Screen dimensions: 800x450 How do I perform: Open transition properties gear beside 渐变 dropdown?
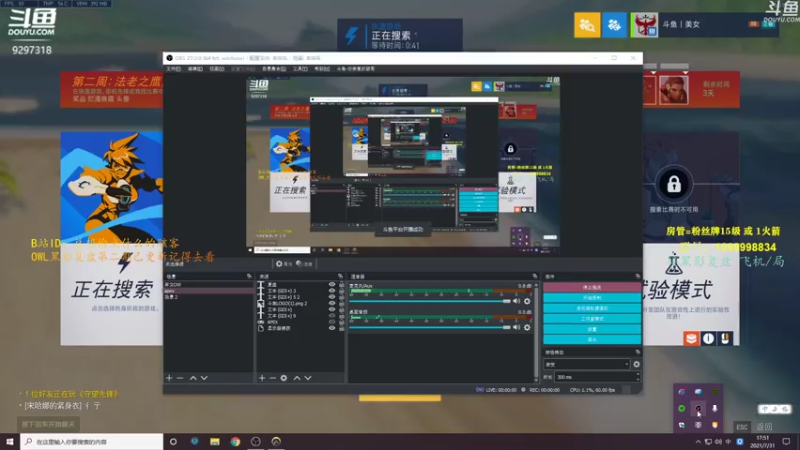636,364
